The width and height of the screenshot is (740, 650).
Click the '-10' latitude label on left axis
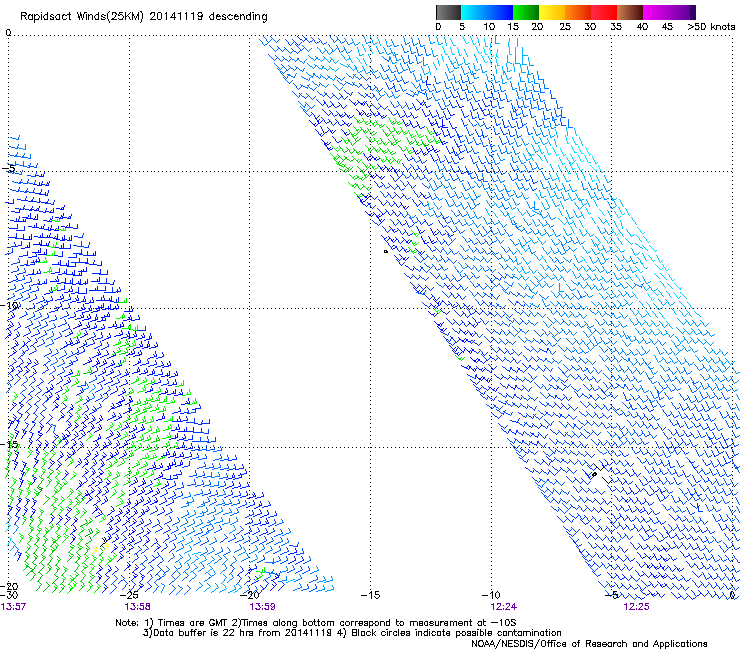pyautogui.click(x=10, y=305)
